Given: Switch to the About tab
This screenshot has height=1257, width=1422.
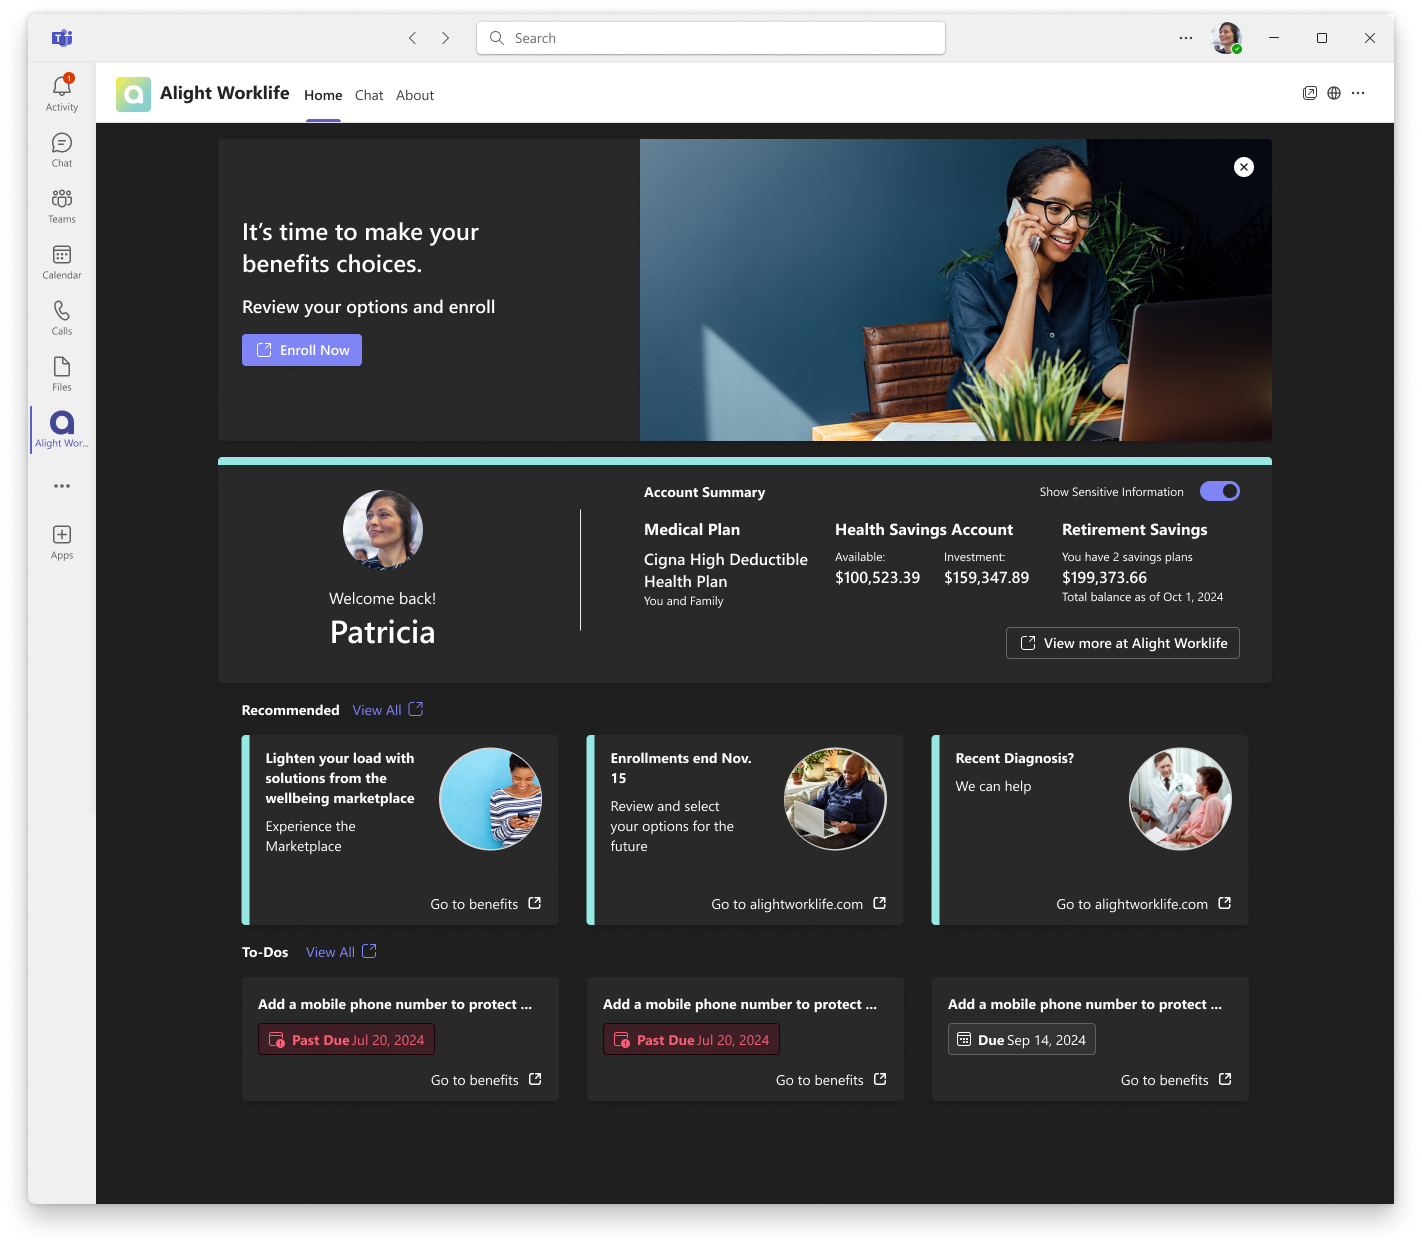Looking at the screenshot, I should (x=415, y=95).
